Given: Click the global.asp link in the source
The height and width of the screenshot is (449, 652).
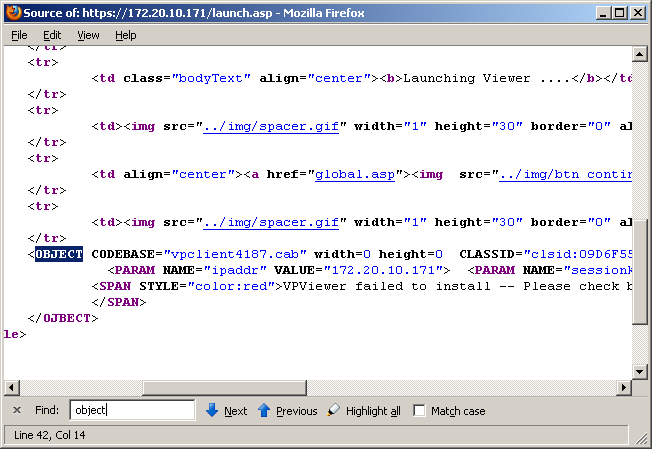Looking at the screenshot, I should 351,174.
